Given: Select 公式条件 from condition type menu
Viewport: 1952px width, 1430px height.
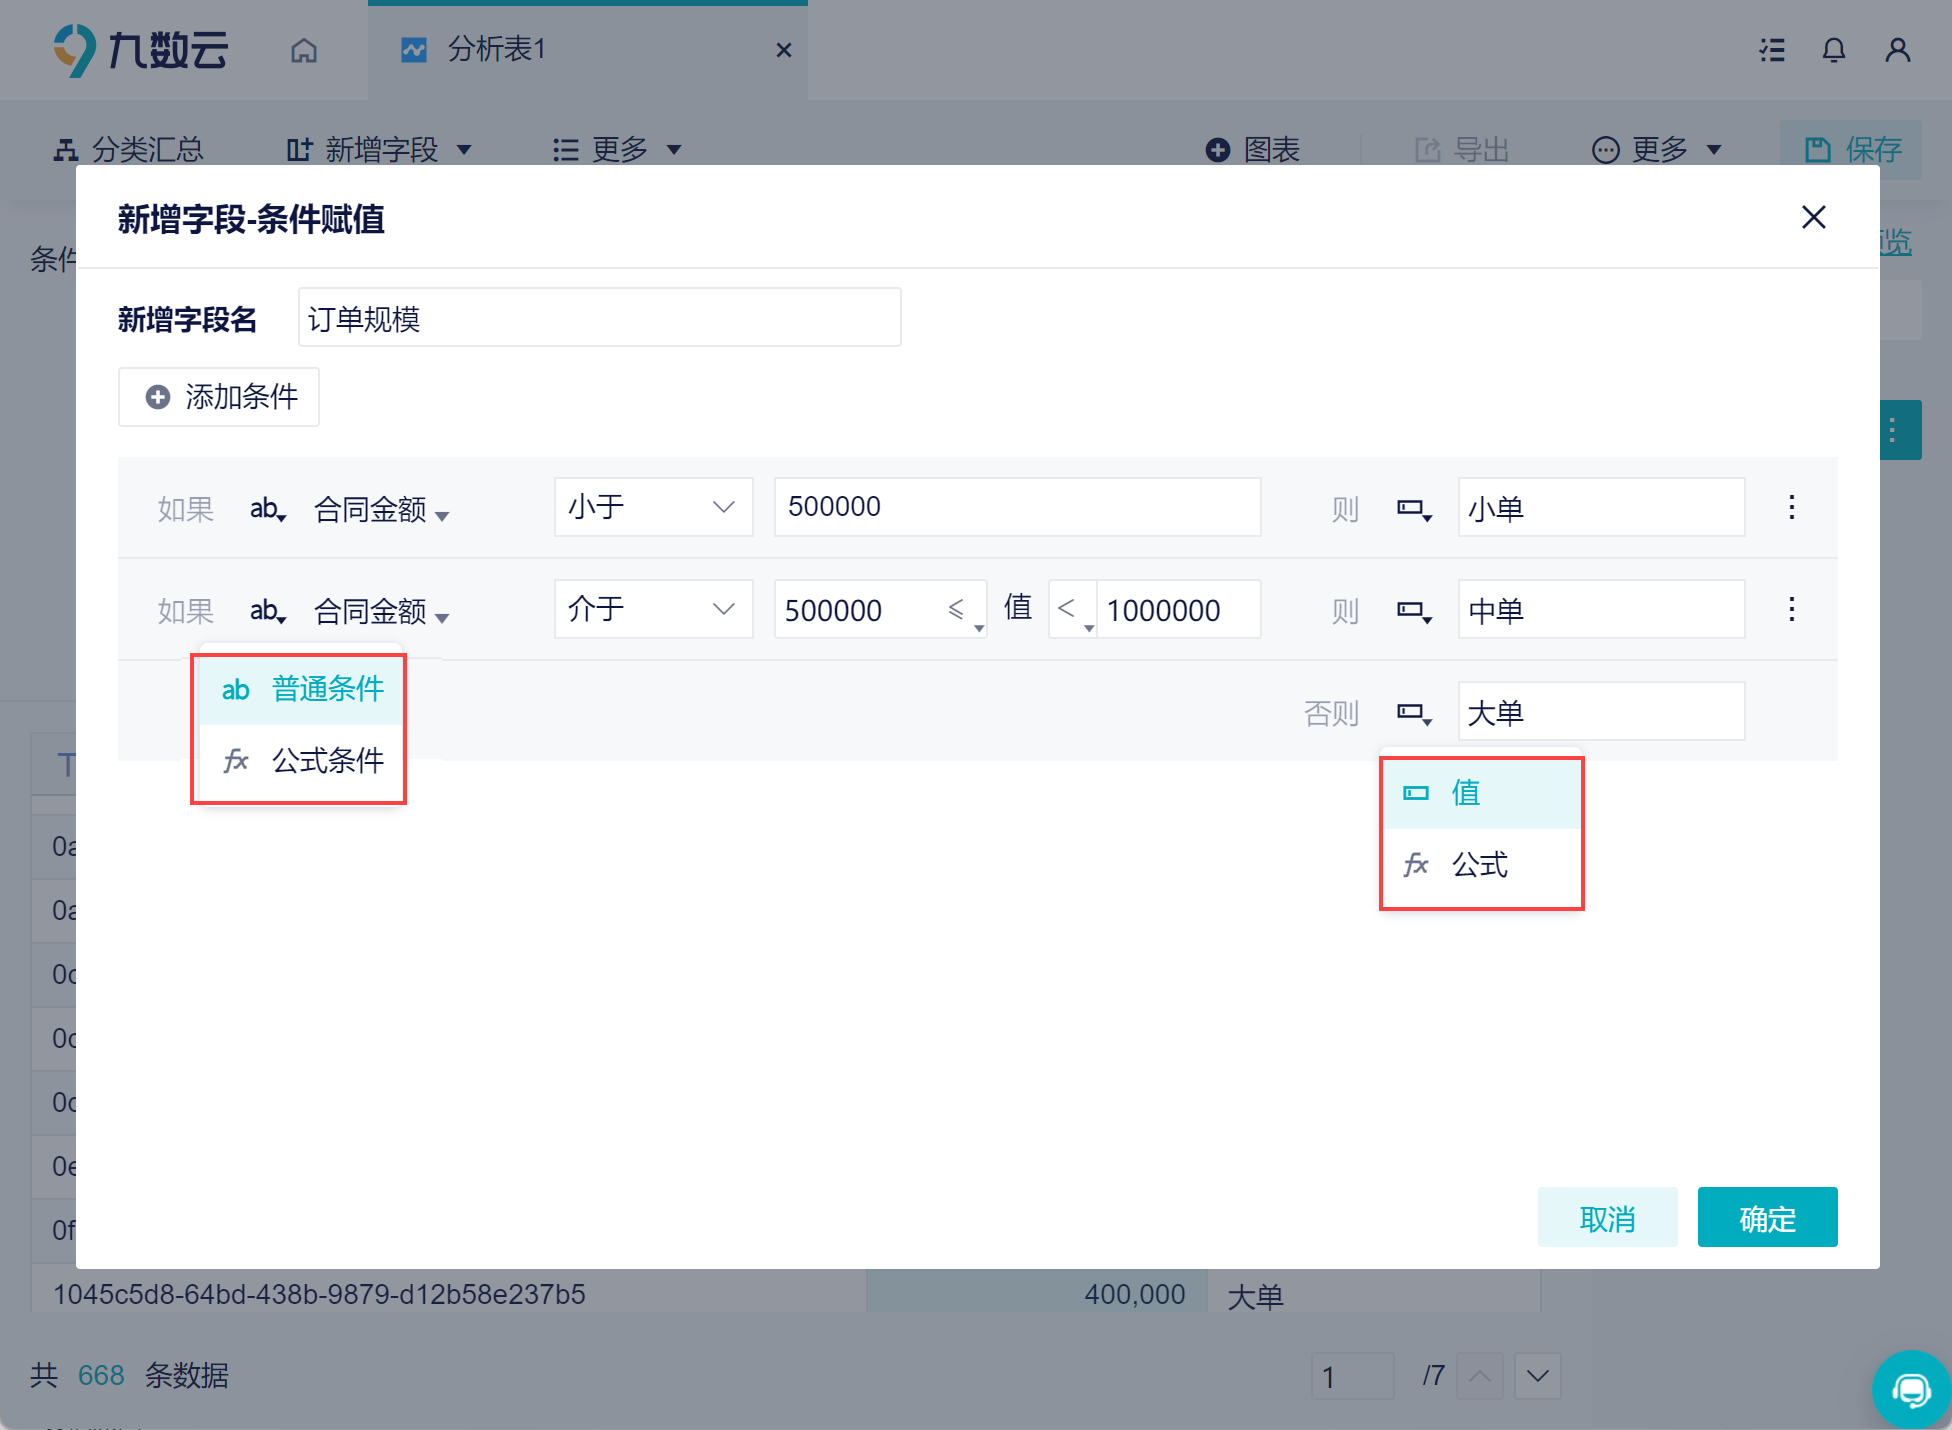Looking at the screenshot, I should [303, 761].
